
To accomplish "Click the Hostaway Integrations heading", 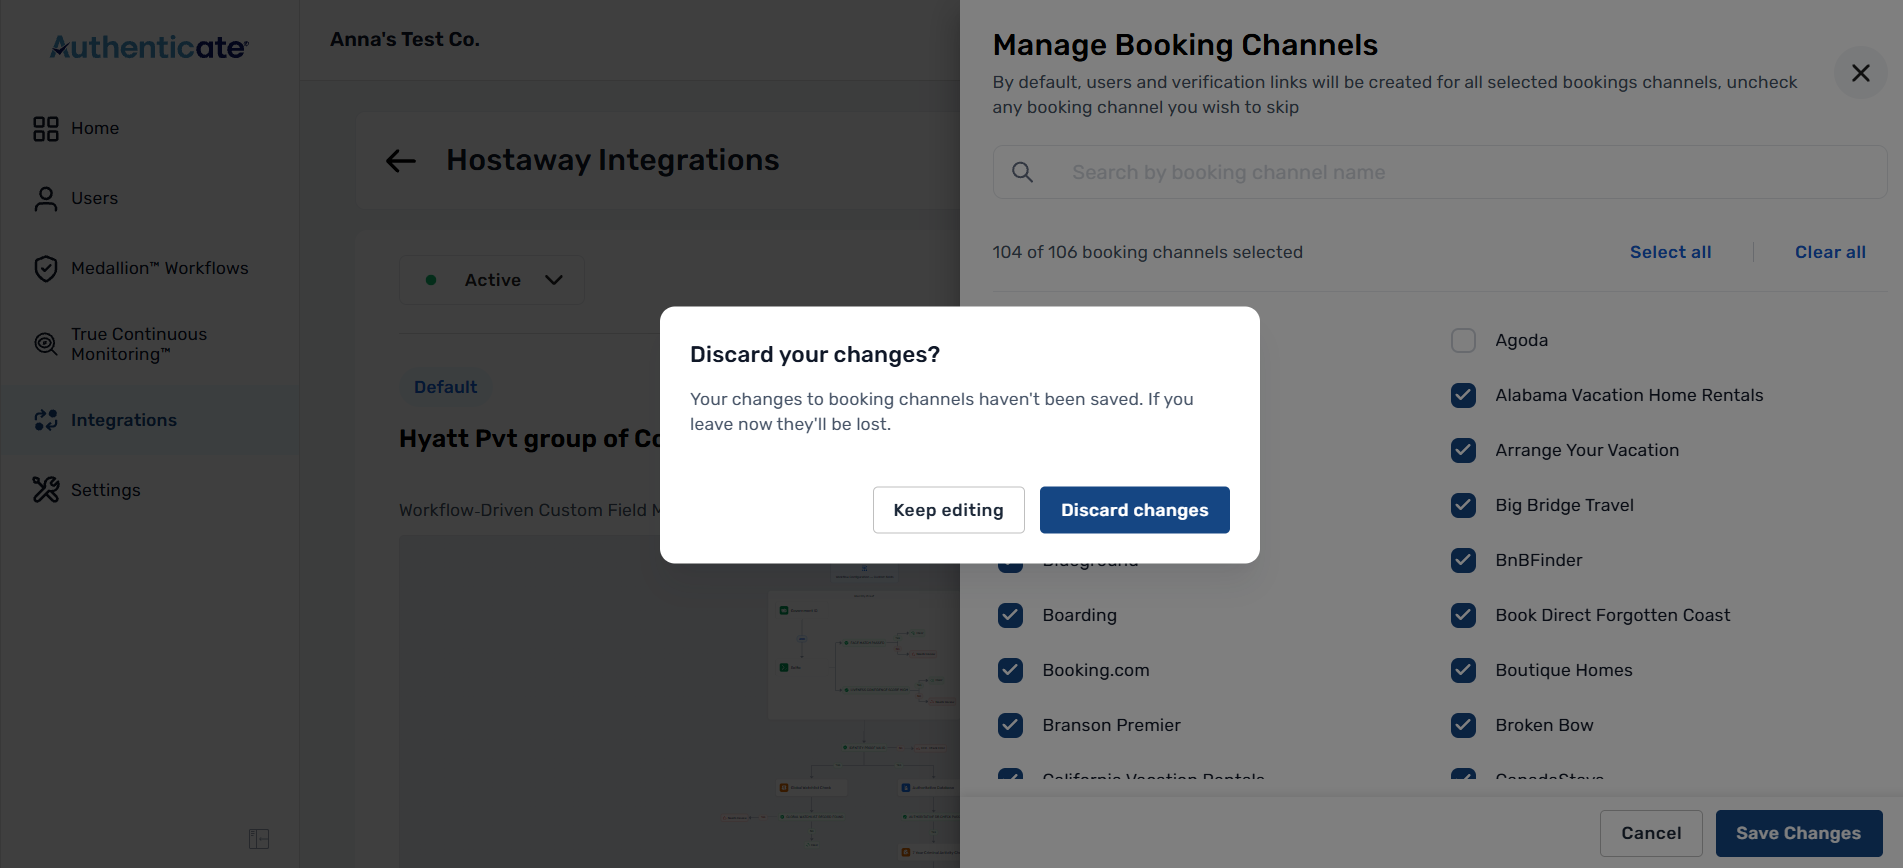I will 612,161.
